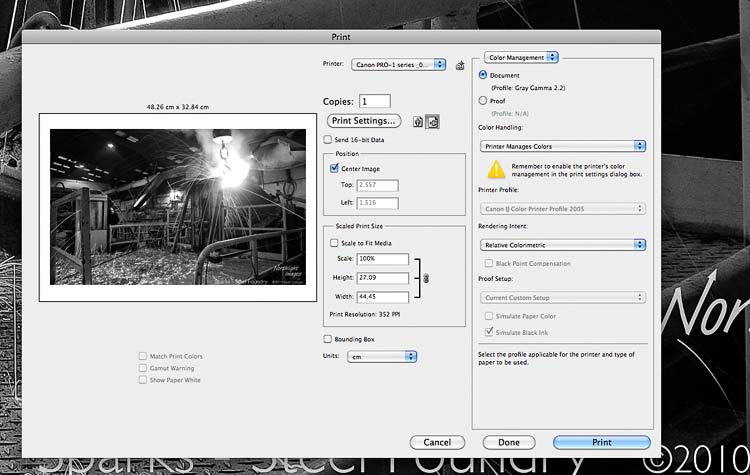Click the Top position field
750x475 pixels.
377,185
